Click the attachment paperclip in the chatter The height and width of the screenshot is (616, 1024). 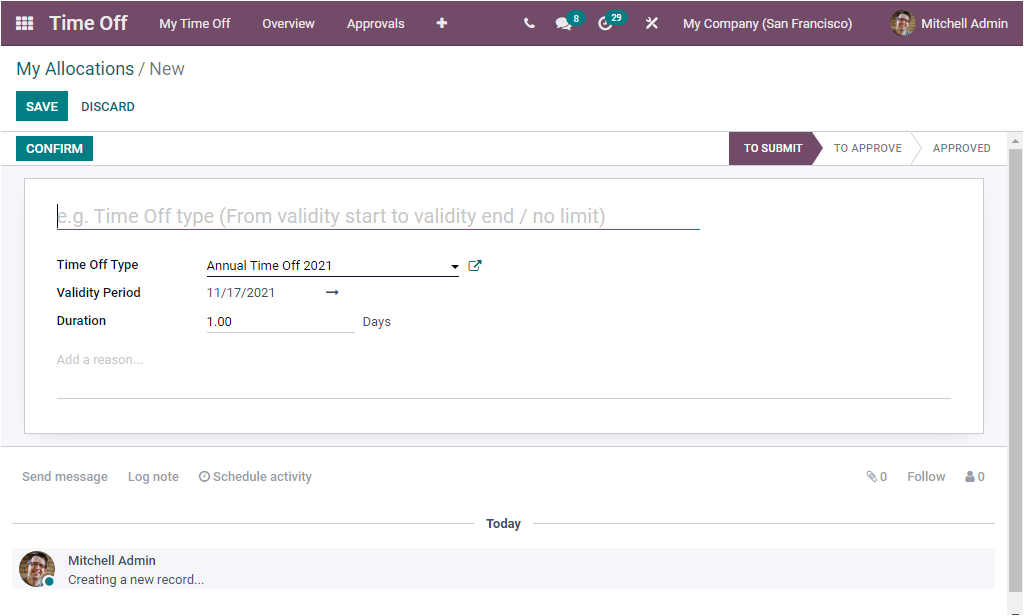point(871,476)
